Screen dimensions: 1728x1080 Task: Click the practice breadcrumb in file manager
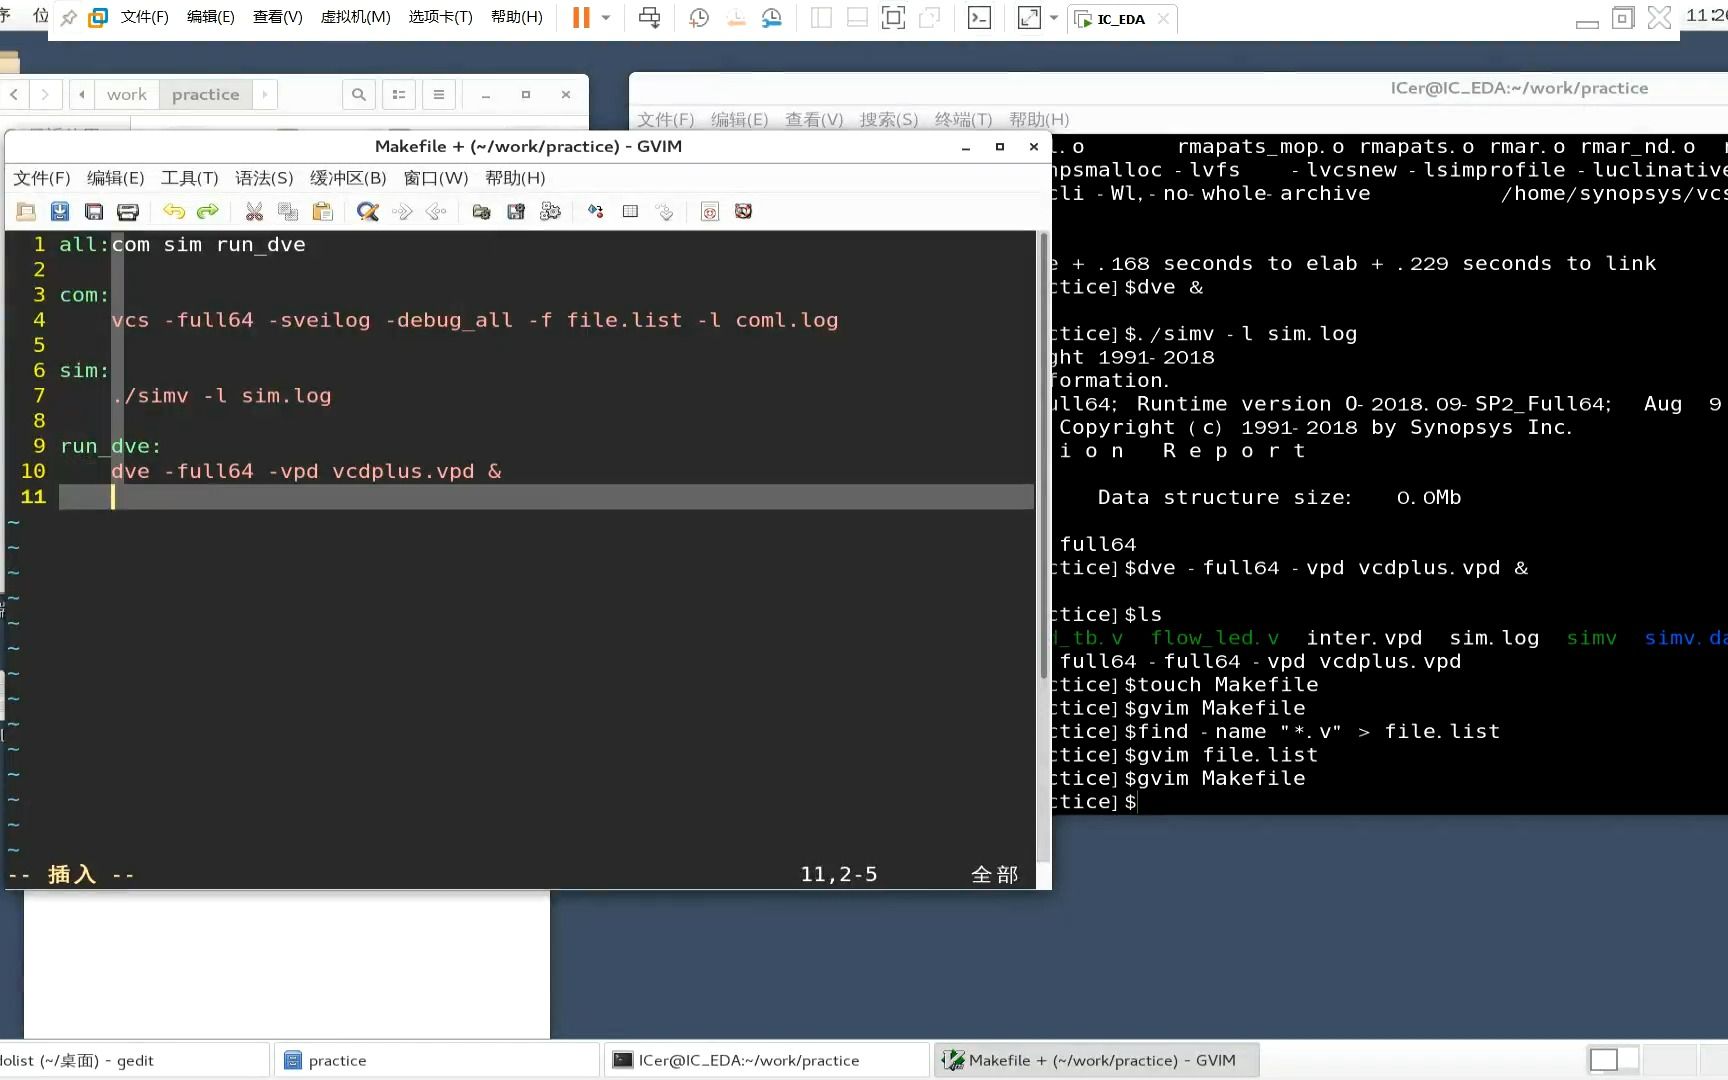coord(205,94)
